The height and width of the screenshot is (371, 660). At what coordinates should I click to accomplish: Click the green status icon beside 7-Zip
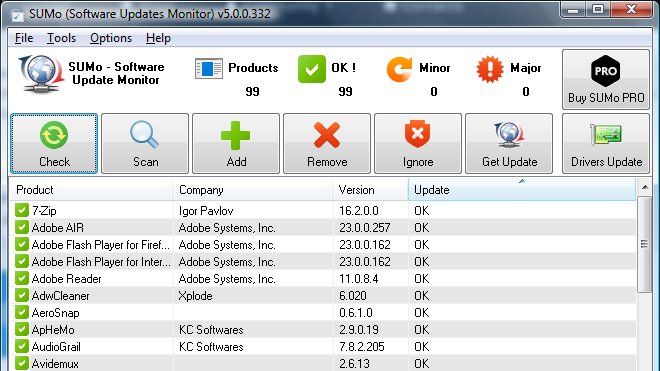pyautogui.click(x=21, y=210)
